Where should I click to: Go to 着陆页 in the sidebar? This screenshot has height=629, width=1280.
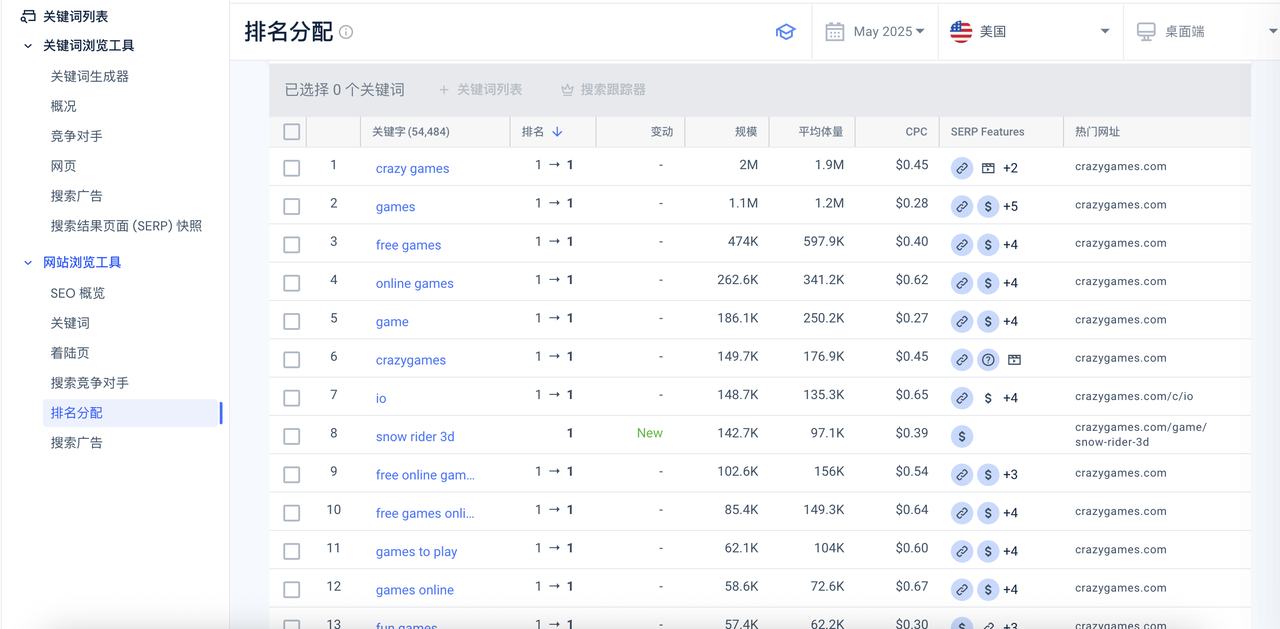pos(70,353)
